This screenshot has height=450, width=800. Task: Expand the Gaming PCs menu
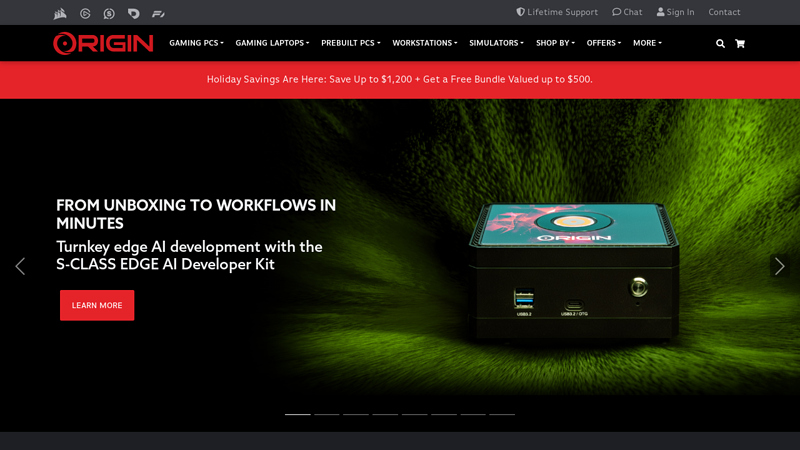[196, 43]
